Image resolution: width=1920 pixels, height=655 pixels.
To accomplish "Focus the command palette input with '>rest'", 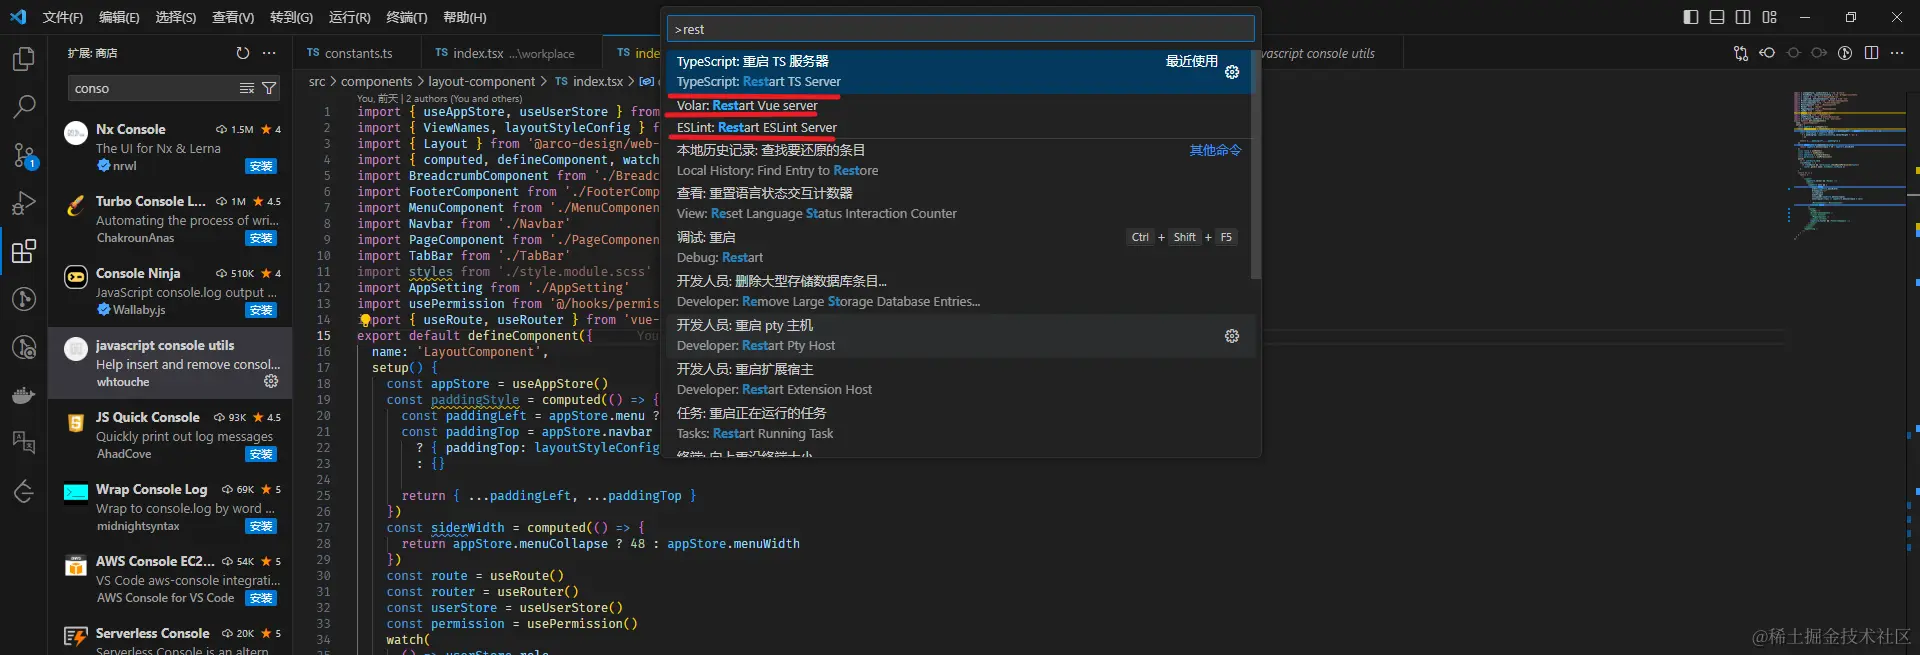I will (960, 29).
